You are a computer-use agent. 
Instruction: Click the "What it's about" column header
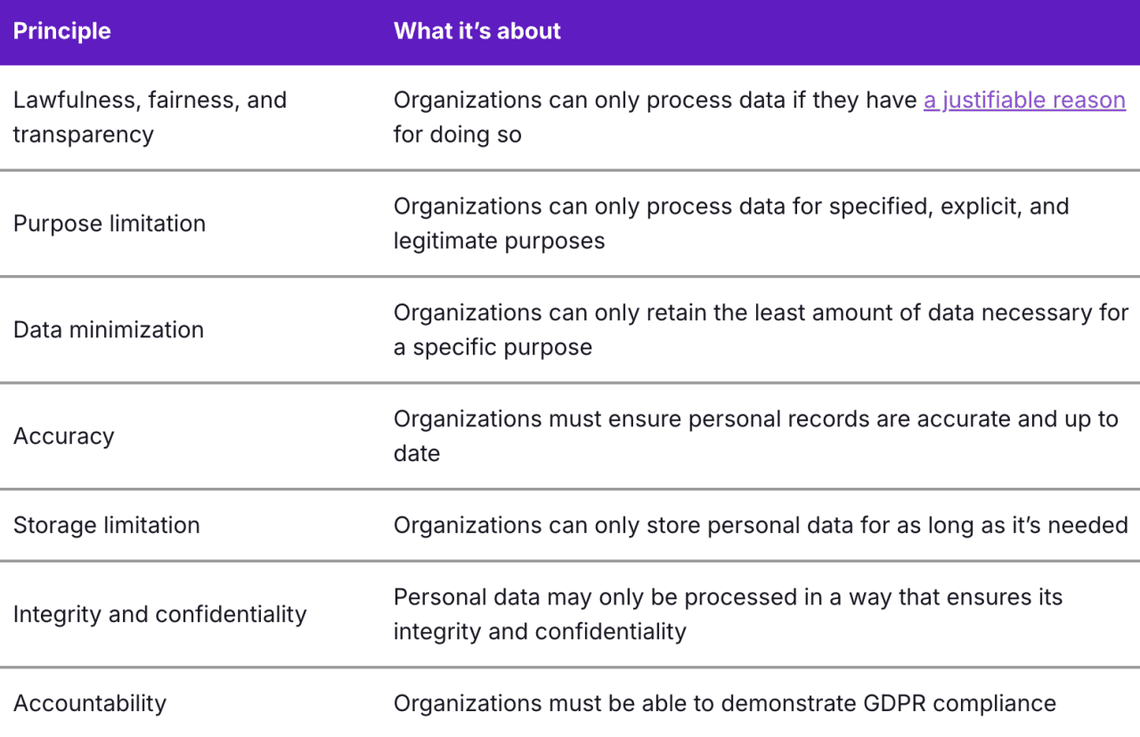(477, 31)
